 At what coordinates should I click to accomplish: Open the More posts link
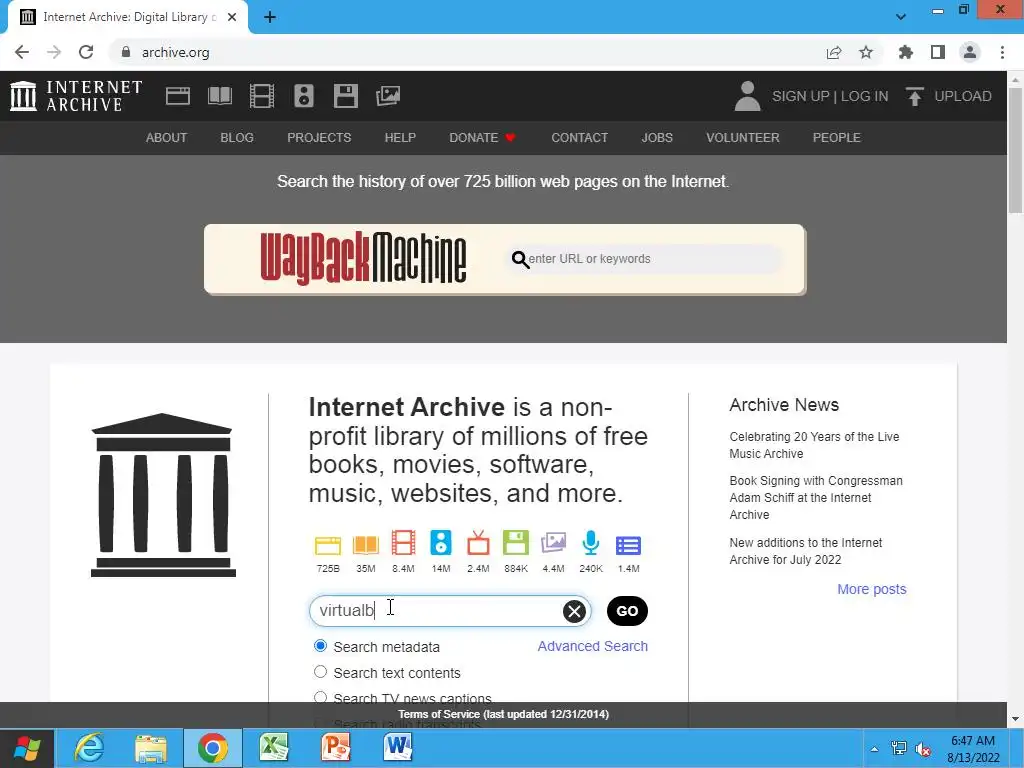pos(872,589)
